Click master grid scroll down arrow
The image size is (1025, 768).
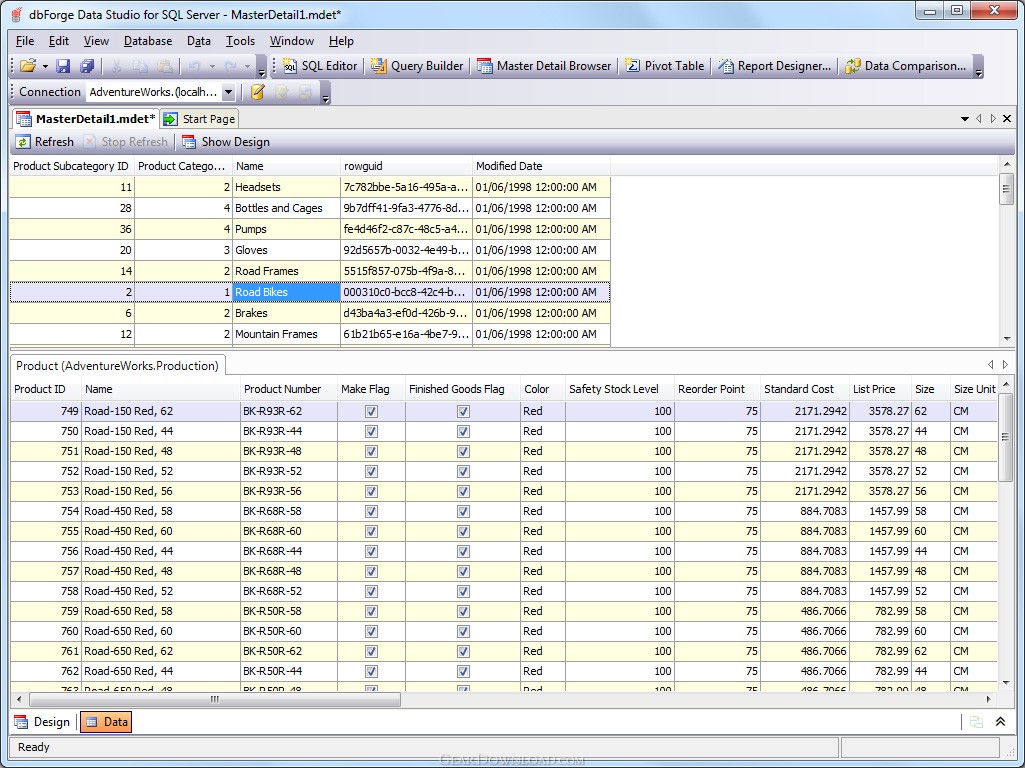[x=1007, y=339]
